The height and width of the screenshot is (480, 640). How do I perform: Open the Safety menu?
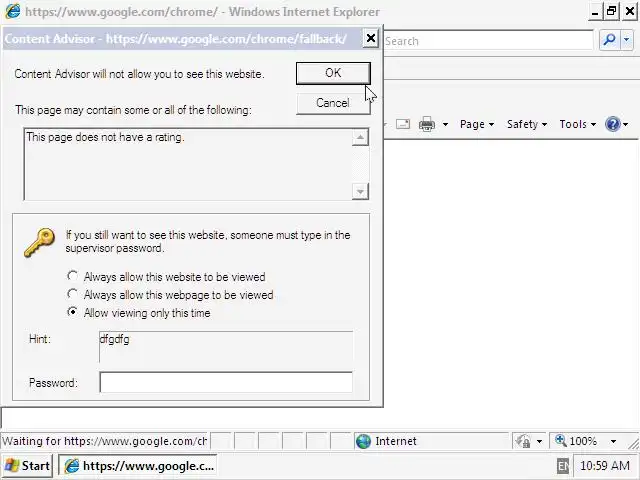[527, 124]
